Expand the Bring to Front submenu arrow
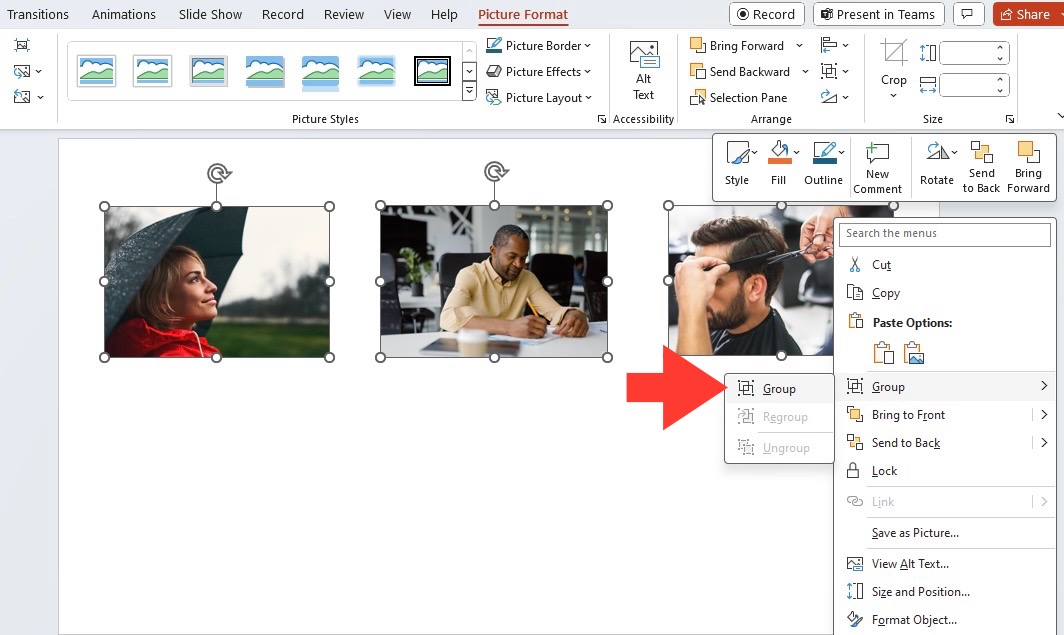Screen dimensions: 1064x635 (1044, 415)
